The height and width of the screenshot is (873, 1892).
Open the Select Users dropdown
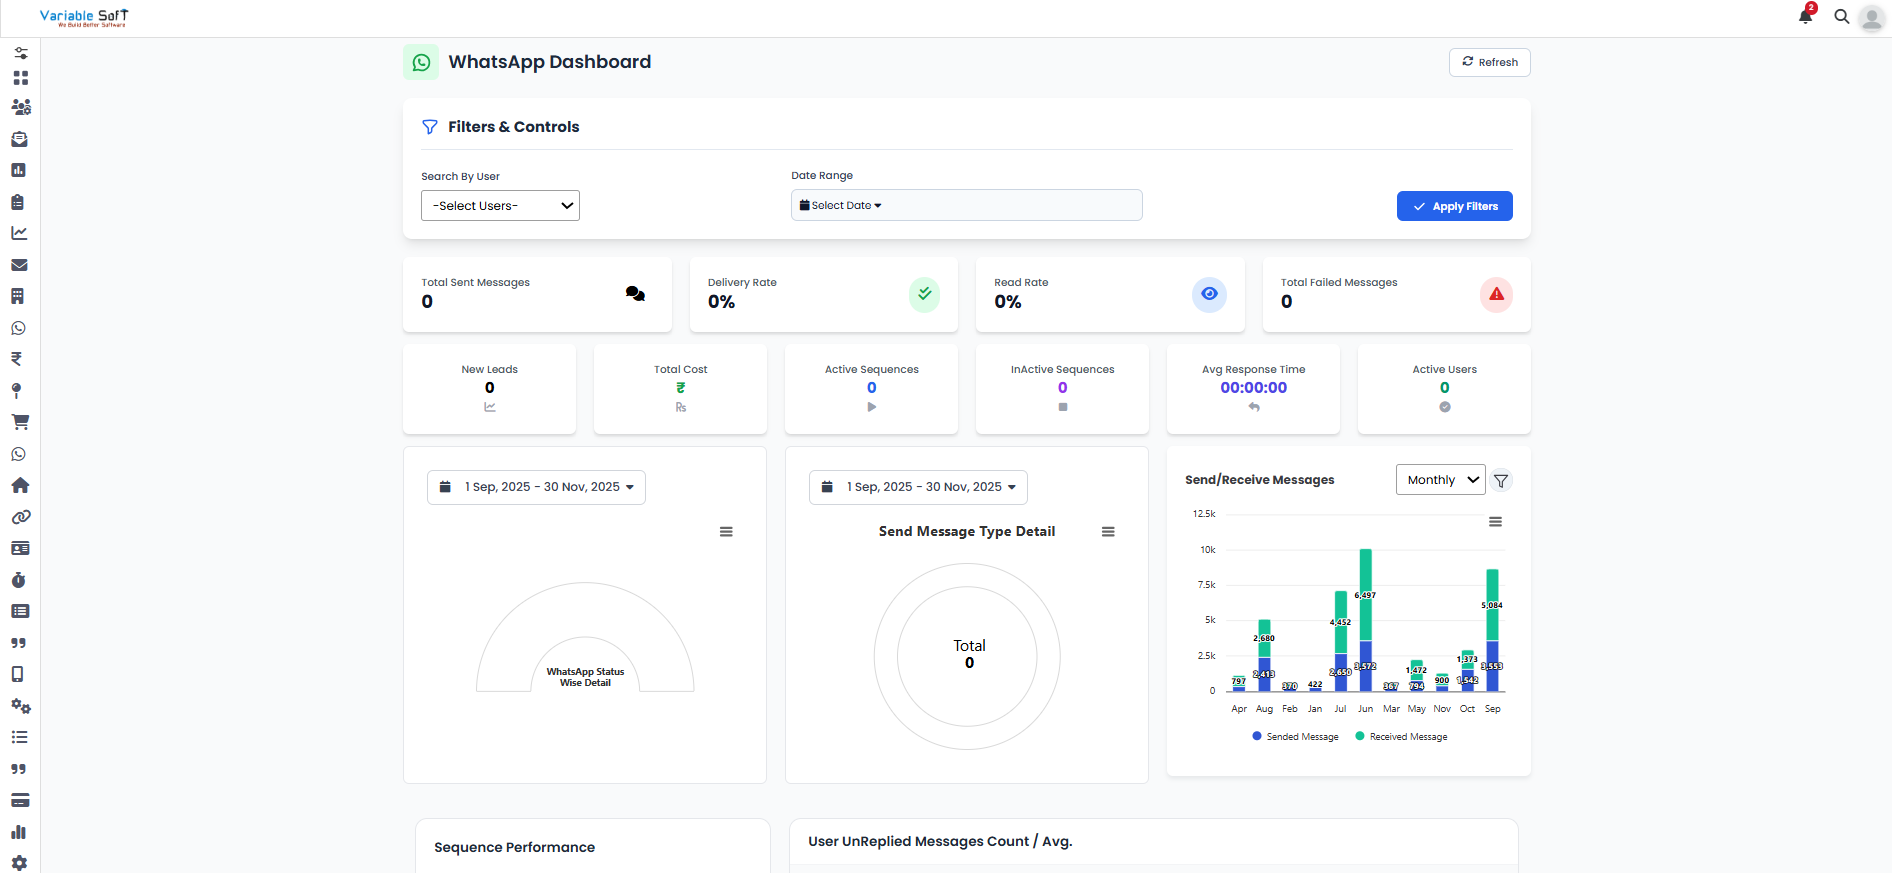[500, 206]
